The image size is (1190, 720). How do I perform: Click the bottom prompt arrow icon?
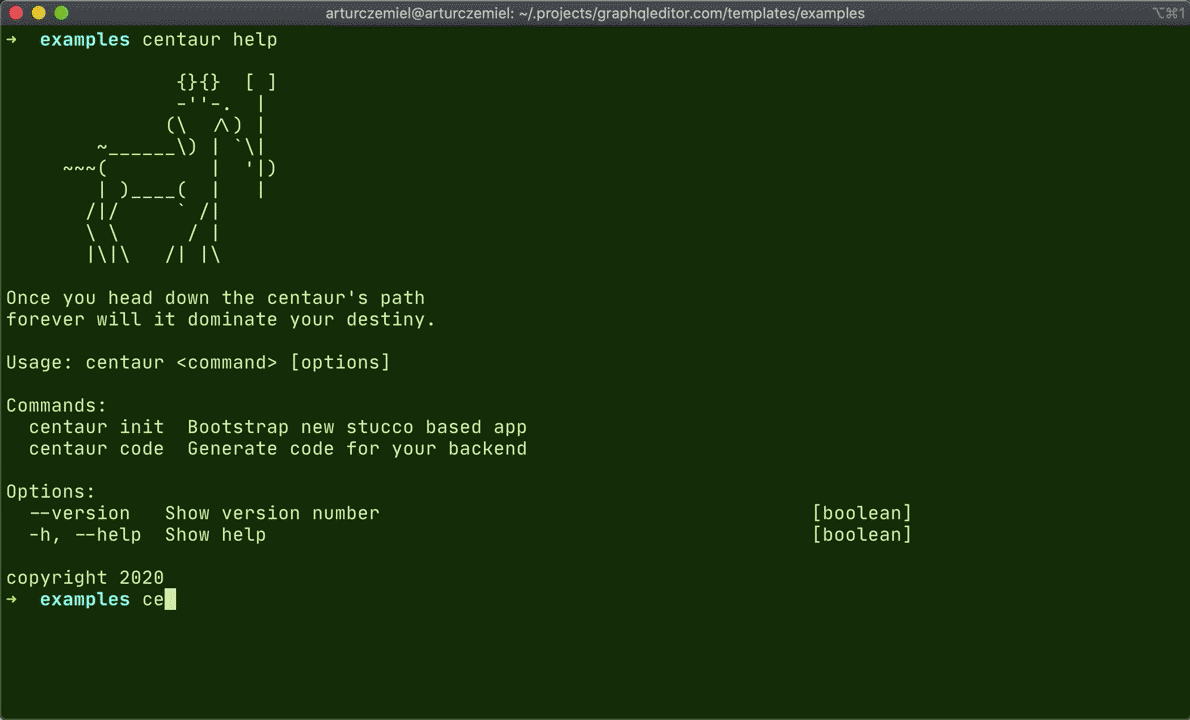tap(11, 599)
